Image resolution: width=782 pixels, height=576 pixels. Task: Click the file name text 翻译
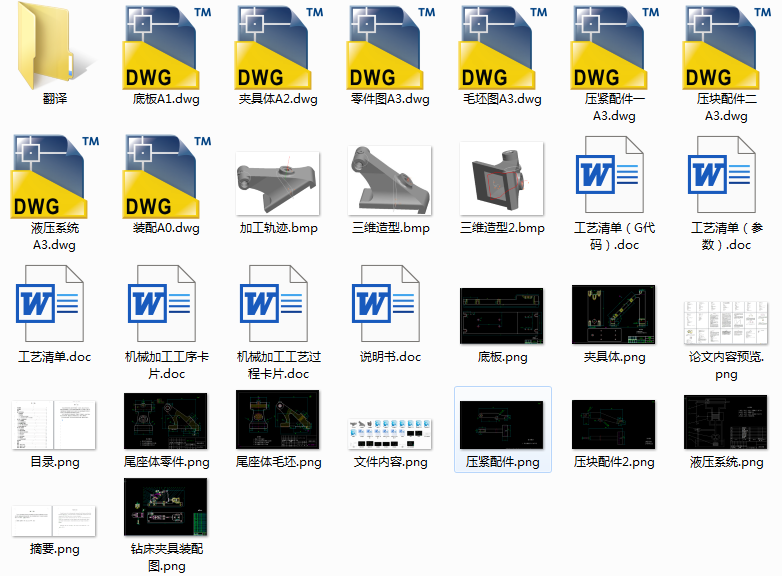coord(55,99)
